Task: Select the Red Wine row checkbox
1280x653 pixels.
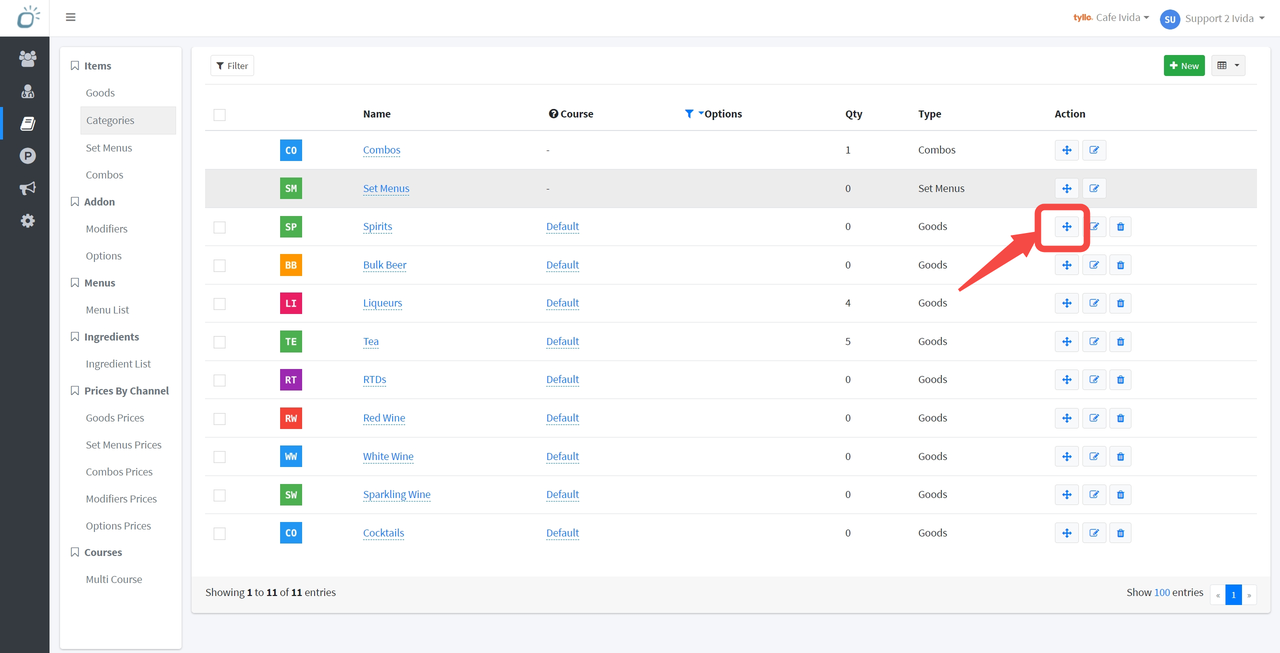Action: pos(219,419)
